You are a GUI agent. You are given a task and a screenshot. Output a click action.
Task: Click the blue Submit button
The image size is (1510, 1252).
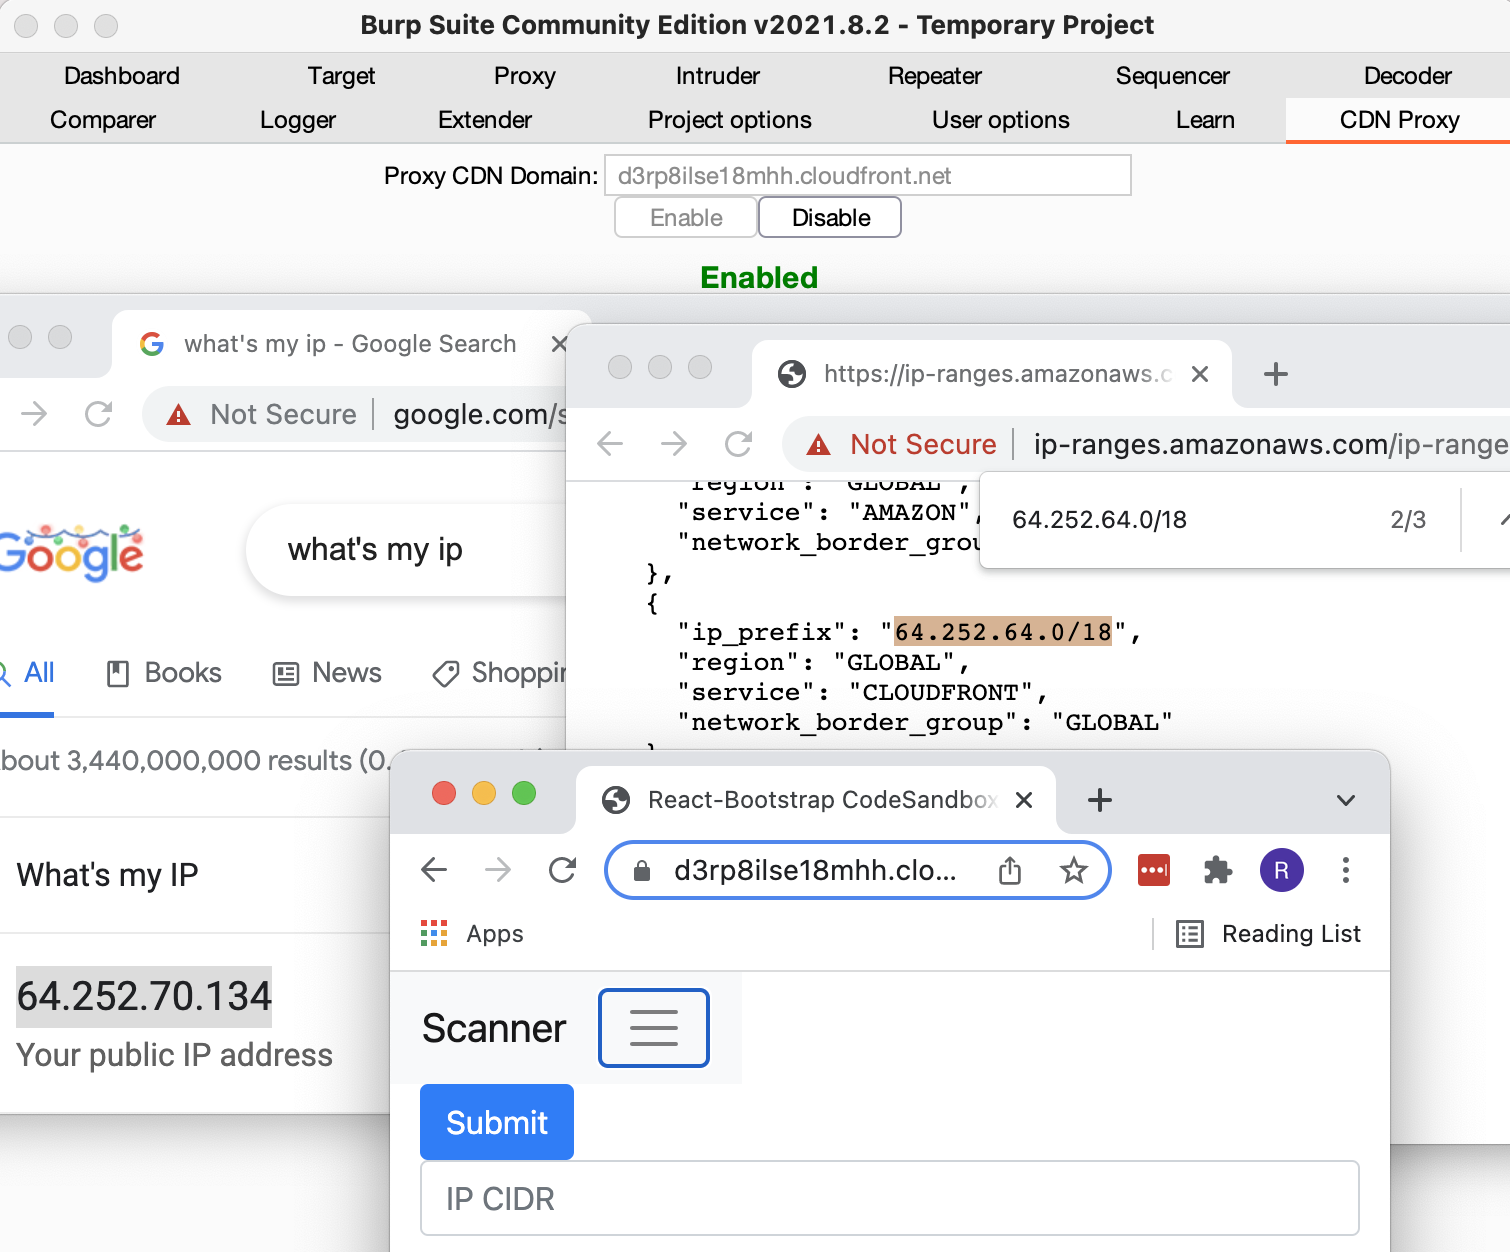497,1122
